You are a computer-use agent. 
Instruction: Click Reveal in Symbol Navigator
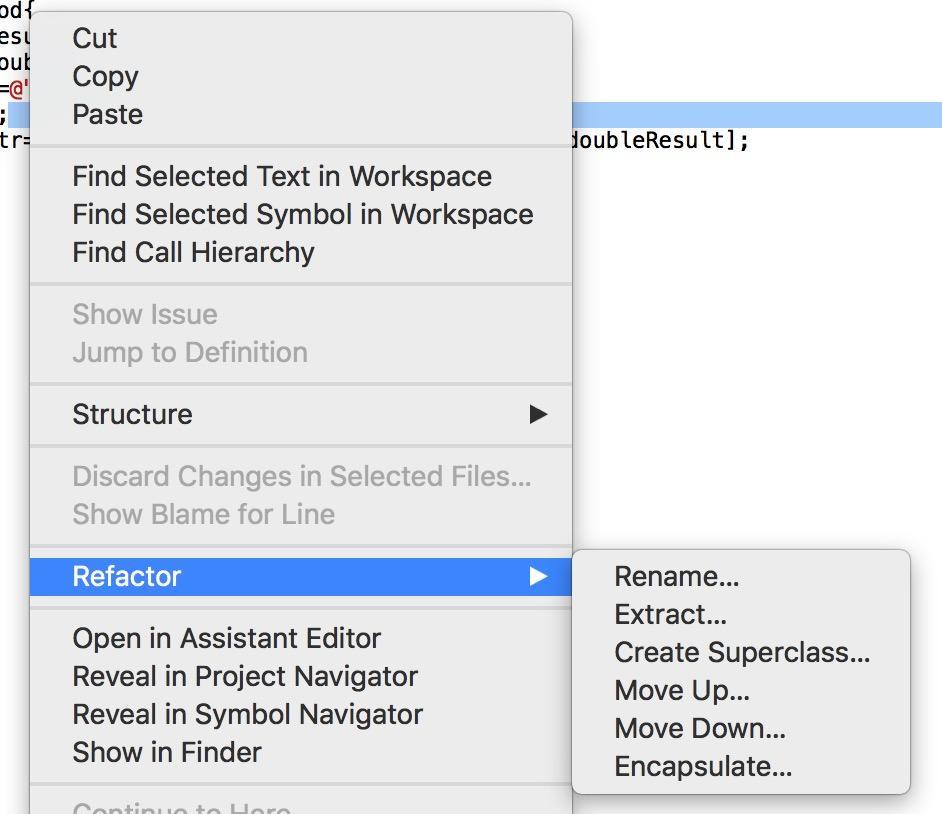click(247, 715)
